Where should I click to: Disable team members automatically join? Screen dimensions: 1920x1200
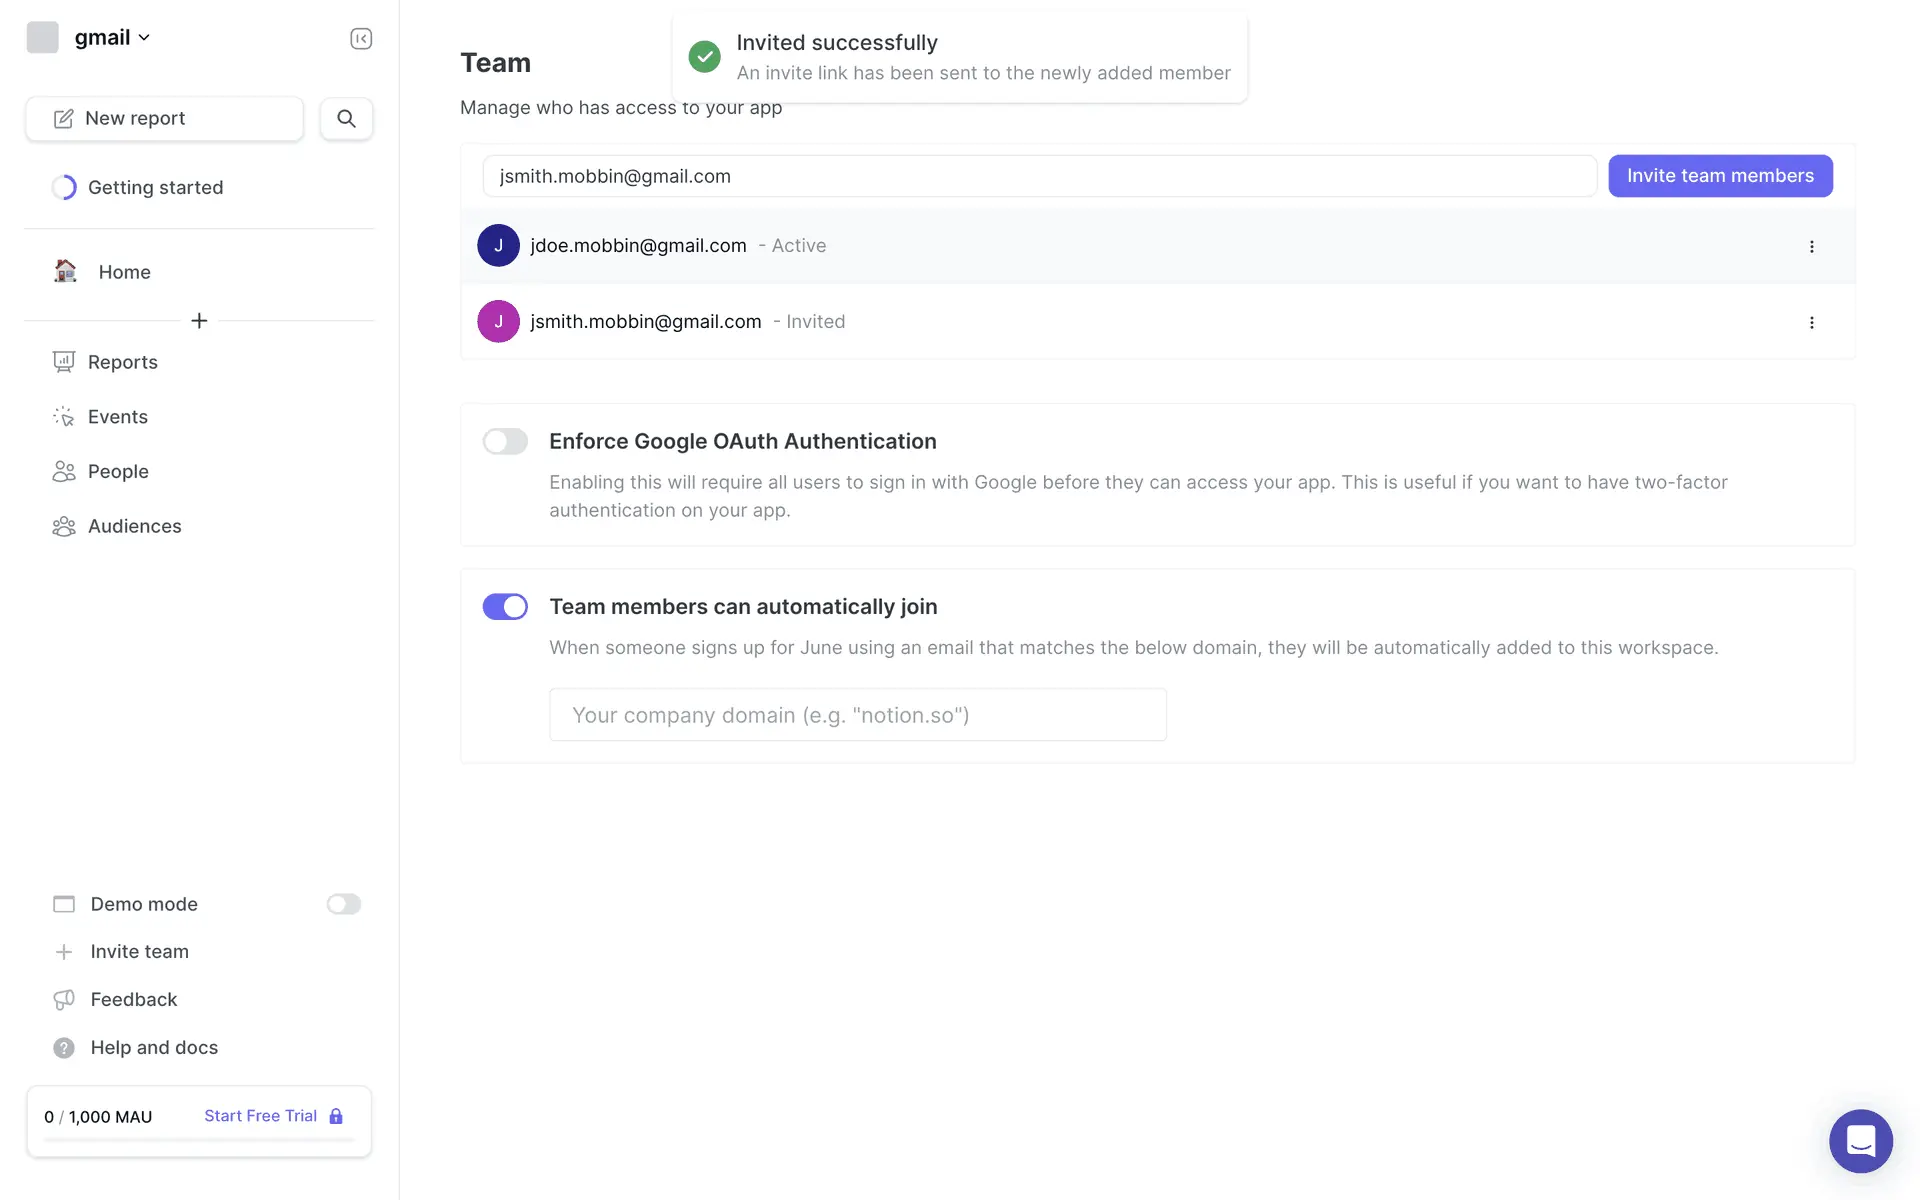[x=505, y=606]
